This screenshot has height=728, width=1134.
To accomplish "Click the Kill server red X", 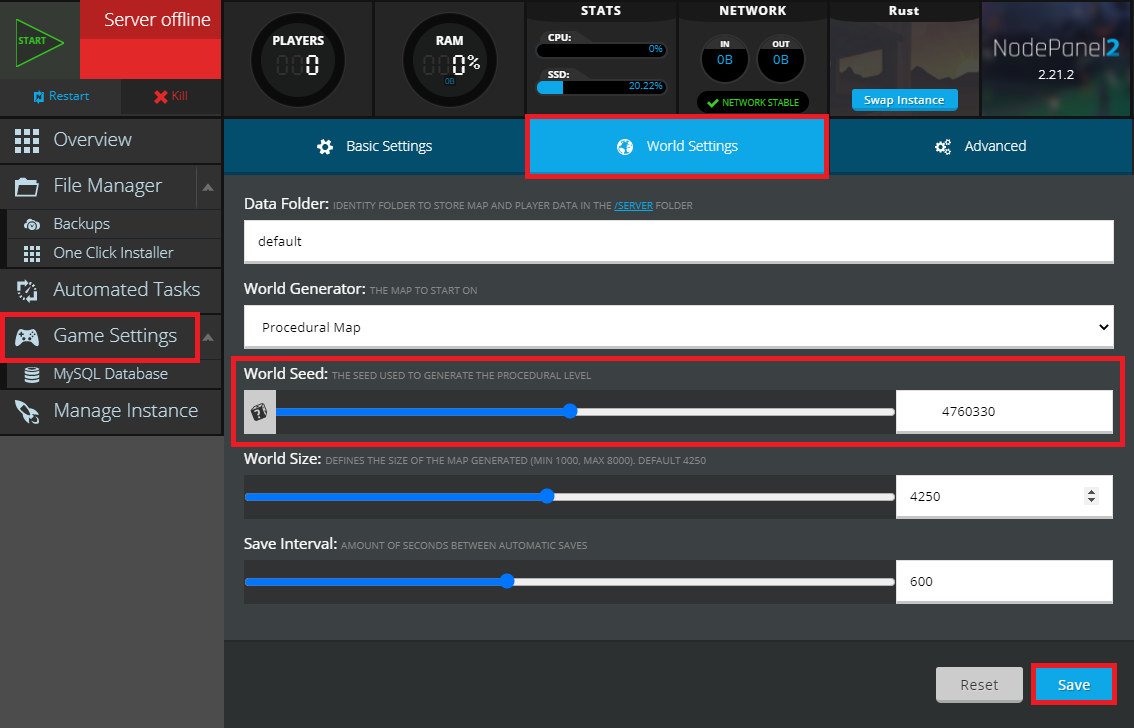I will click(170, 96).
